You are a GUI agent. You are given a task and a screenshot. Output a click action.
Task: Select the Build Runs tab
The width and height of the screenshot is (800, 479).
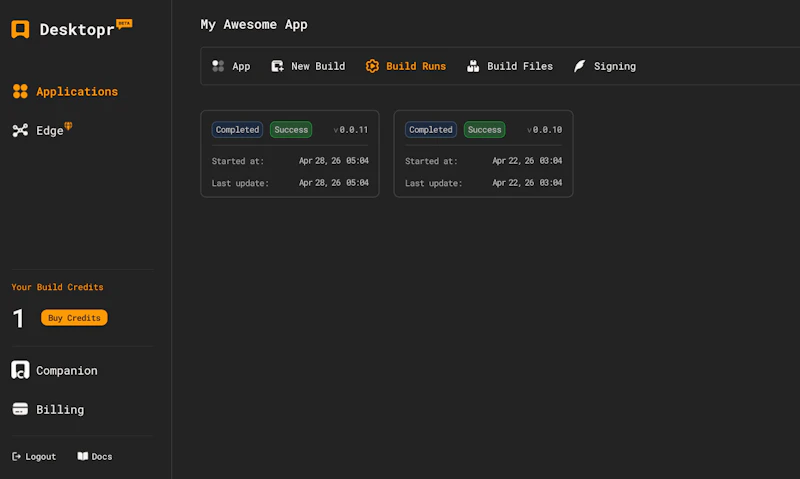tap(406, 66)
